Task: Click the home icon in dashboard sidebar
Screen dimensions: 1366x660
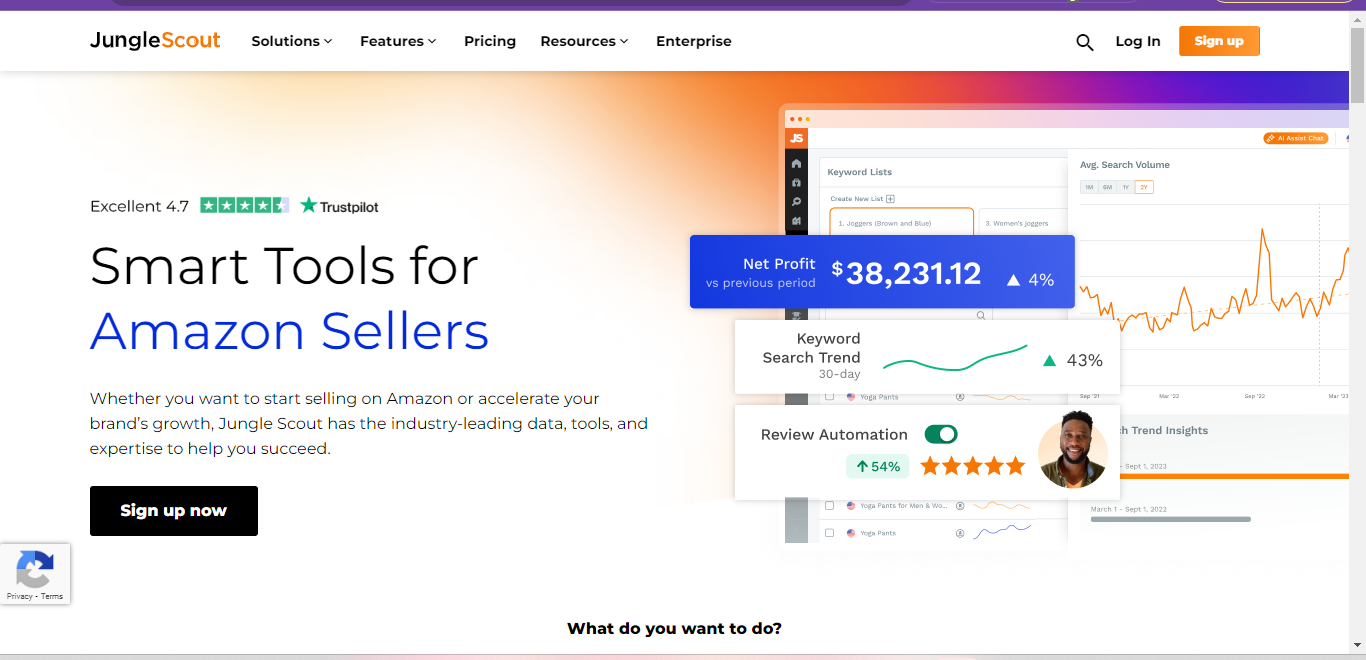Action: [796, 164]
